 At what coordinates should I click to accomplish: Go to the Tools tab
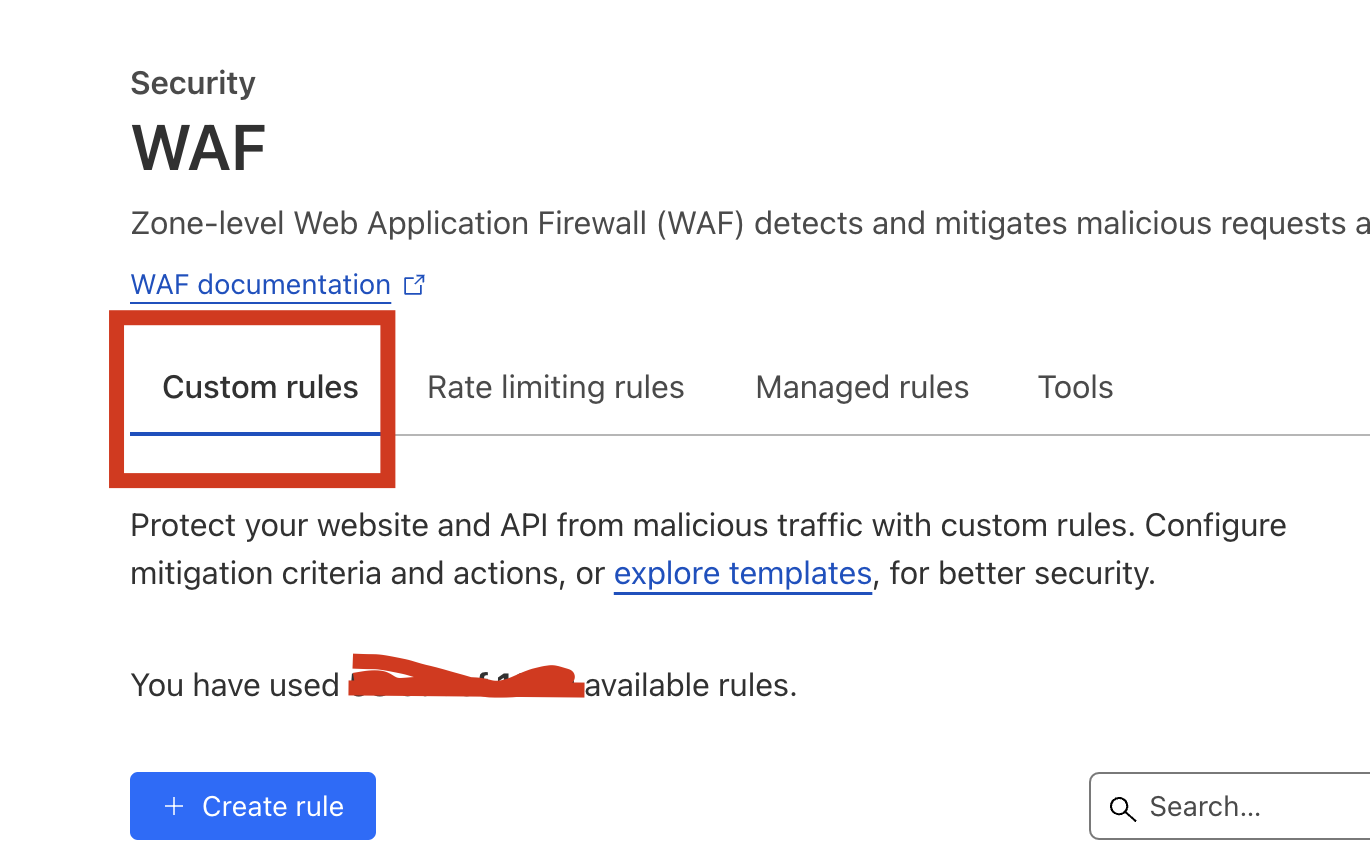tap(1075, 388)
